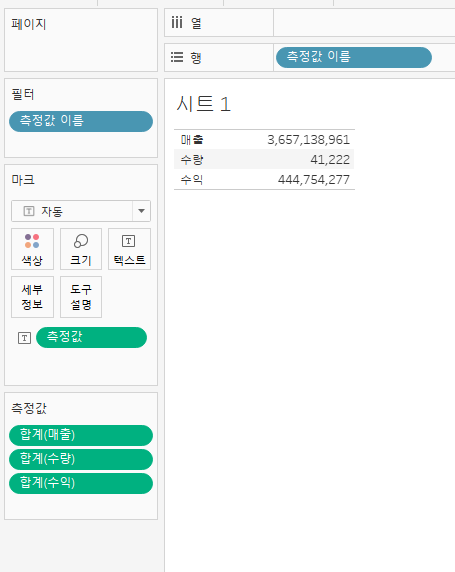The image size is (455, 572).
Task: Click the 열 columns shelf icon
Action: (177, 23)
